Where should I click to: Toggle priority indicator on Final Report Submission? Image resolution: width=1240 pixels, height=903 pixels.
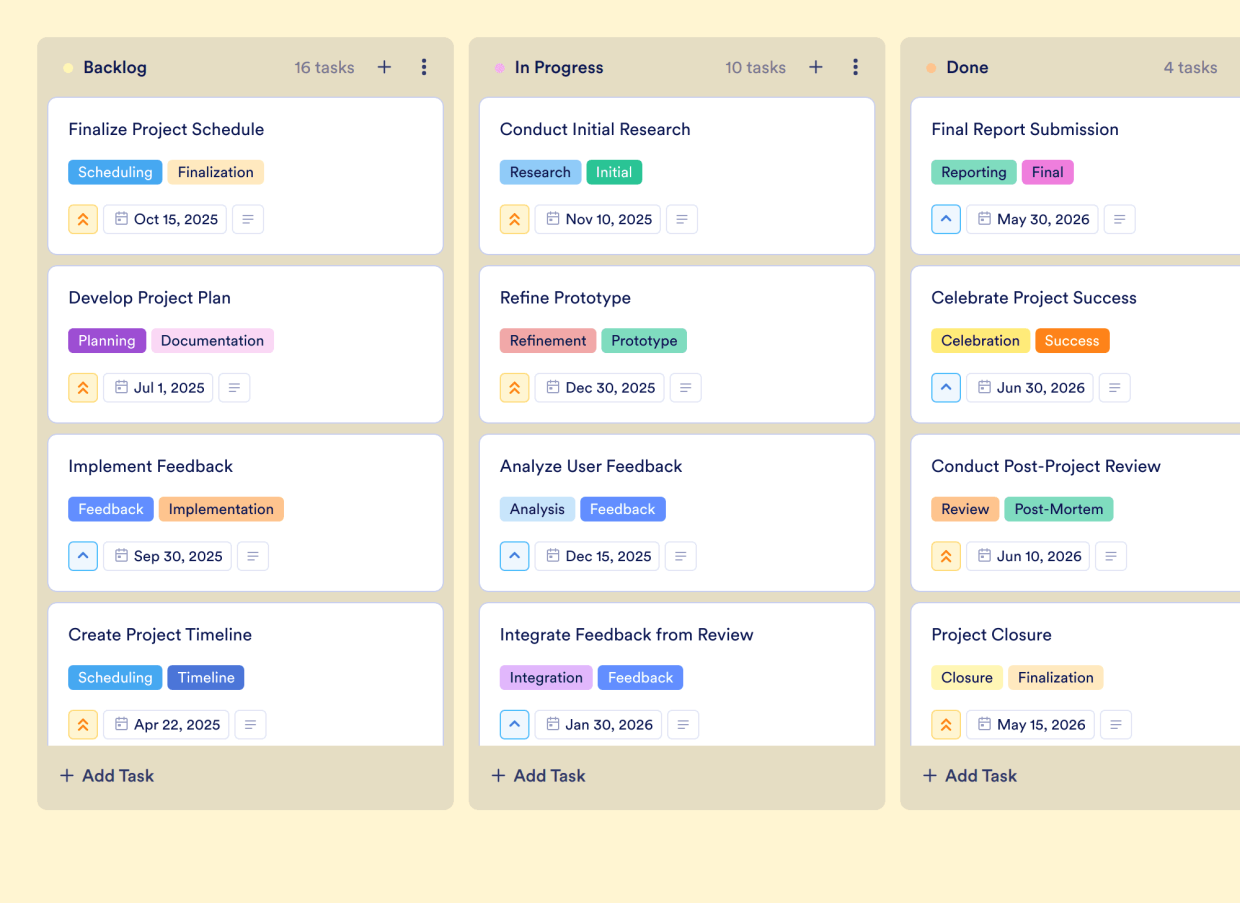[x=946, y=219]
